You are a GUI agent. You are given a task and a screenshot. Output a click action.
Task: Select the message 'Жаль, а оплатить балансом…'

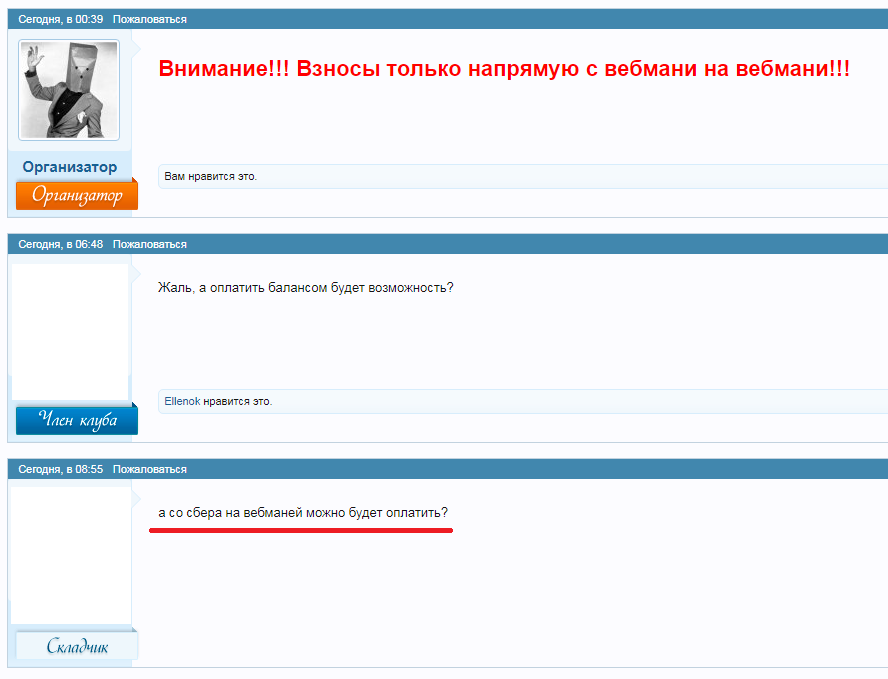click(305, 288)
